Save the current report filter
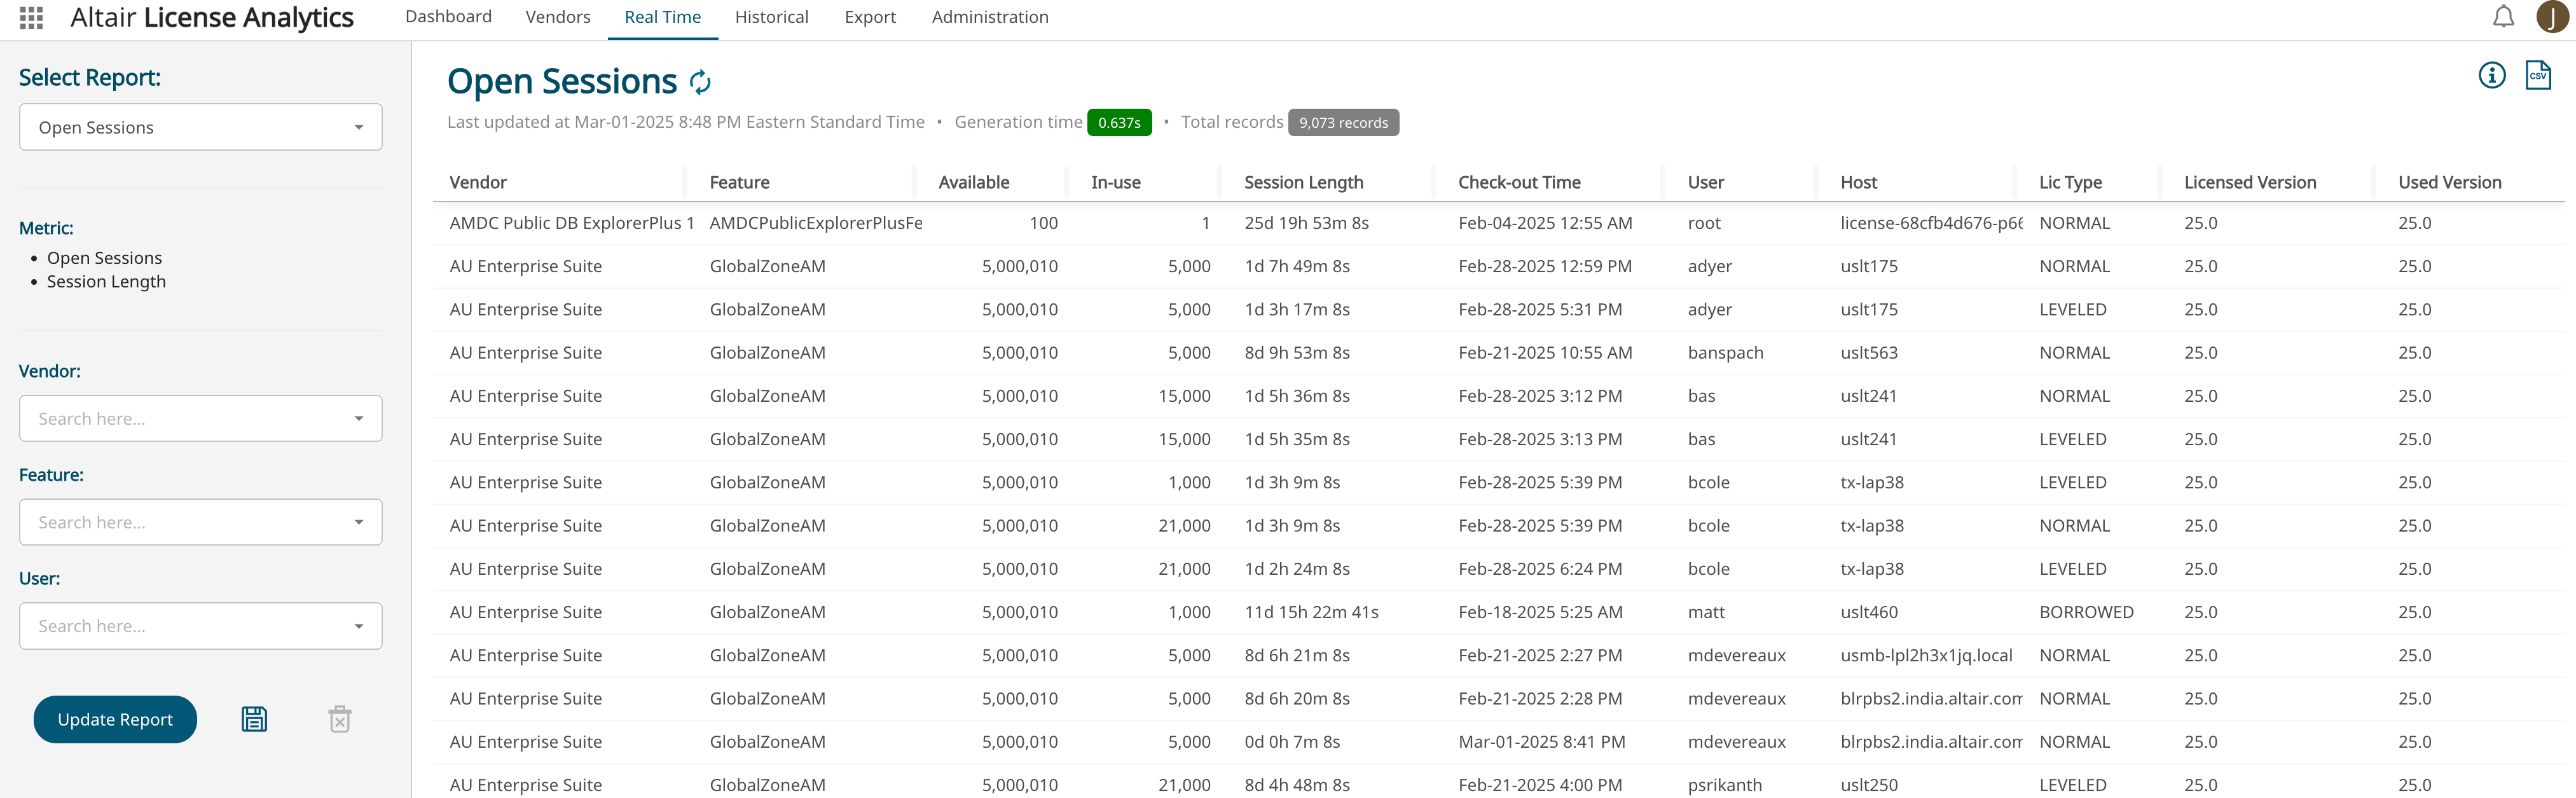Screen dimensions: 2576x798 (254, 719)
